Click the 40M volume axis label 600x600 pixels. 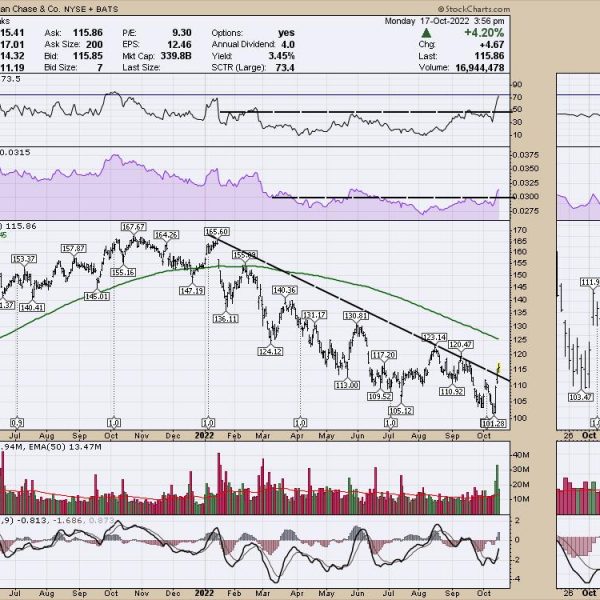520,455
